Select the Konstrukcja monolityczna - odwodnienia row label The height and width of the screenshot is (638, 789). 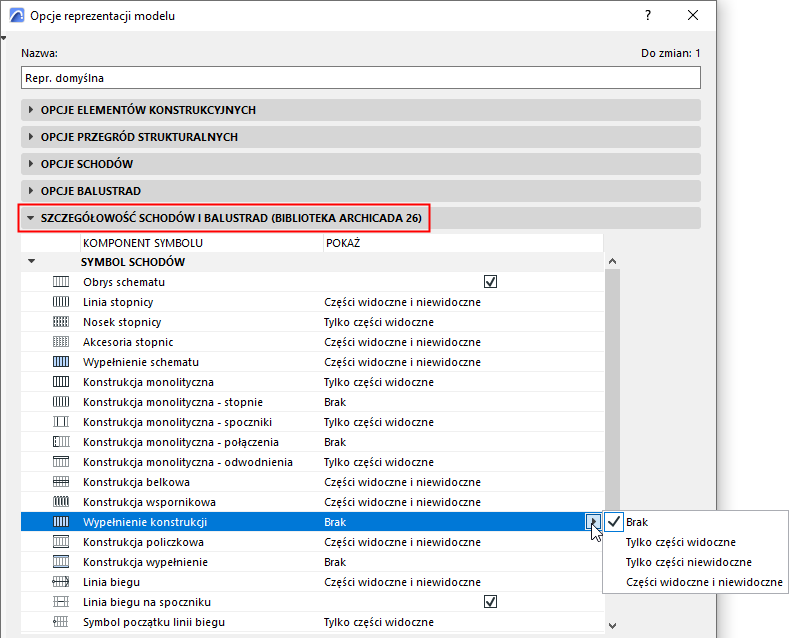click(x=188, y=462)
